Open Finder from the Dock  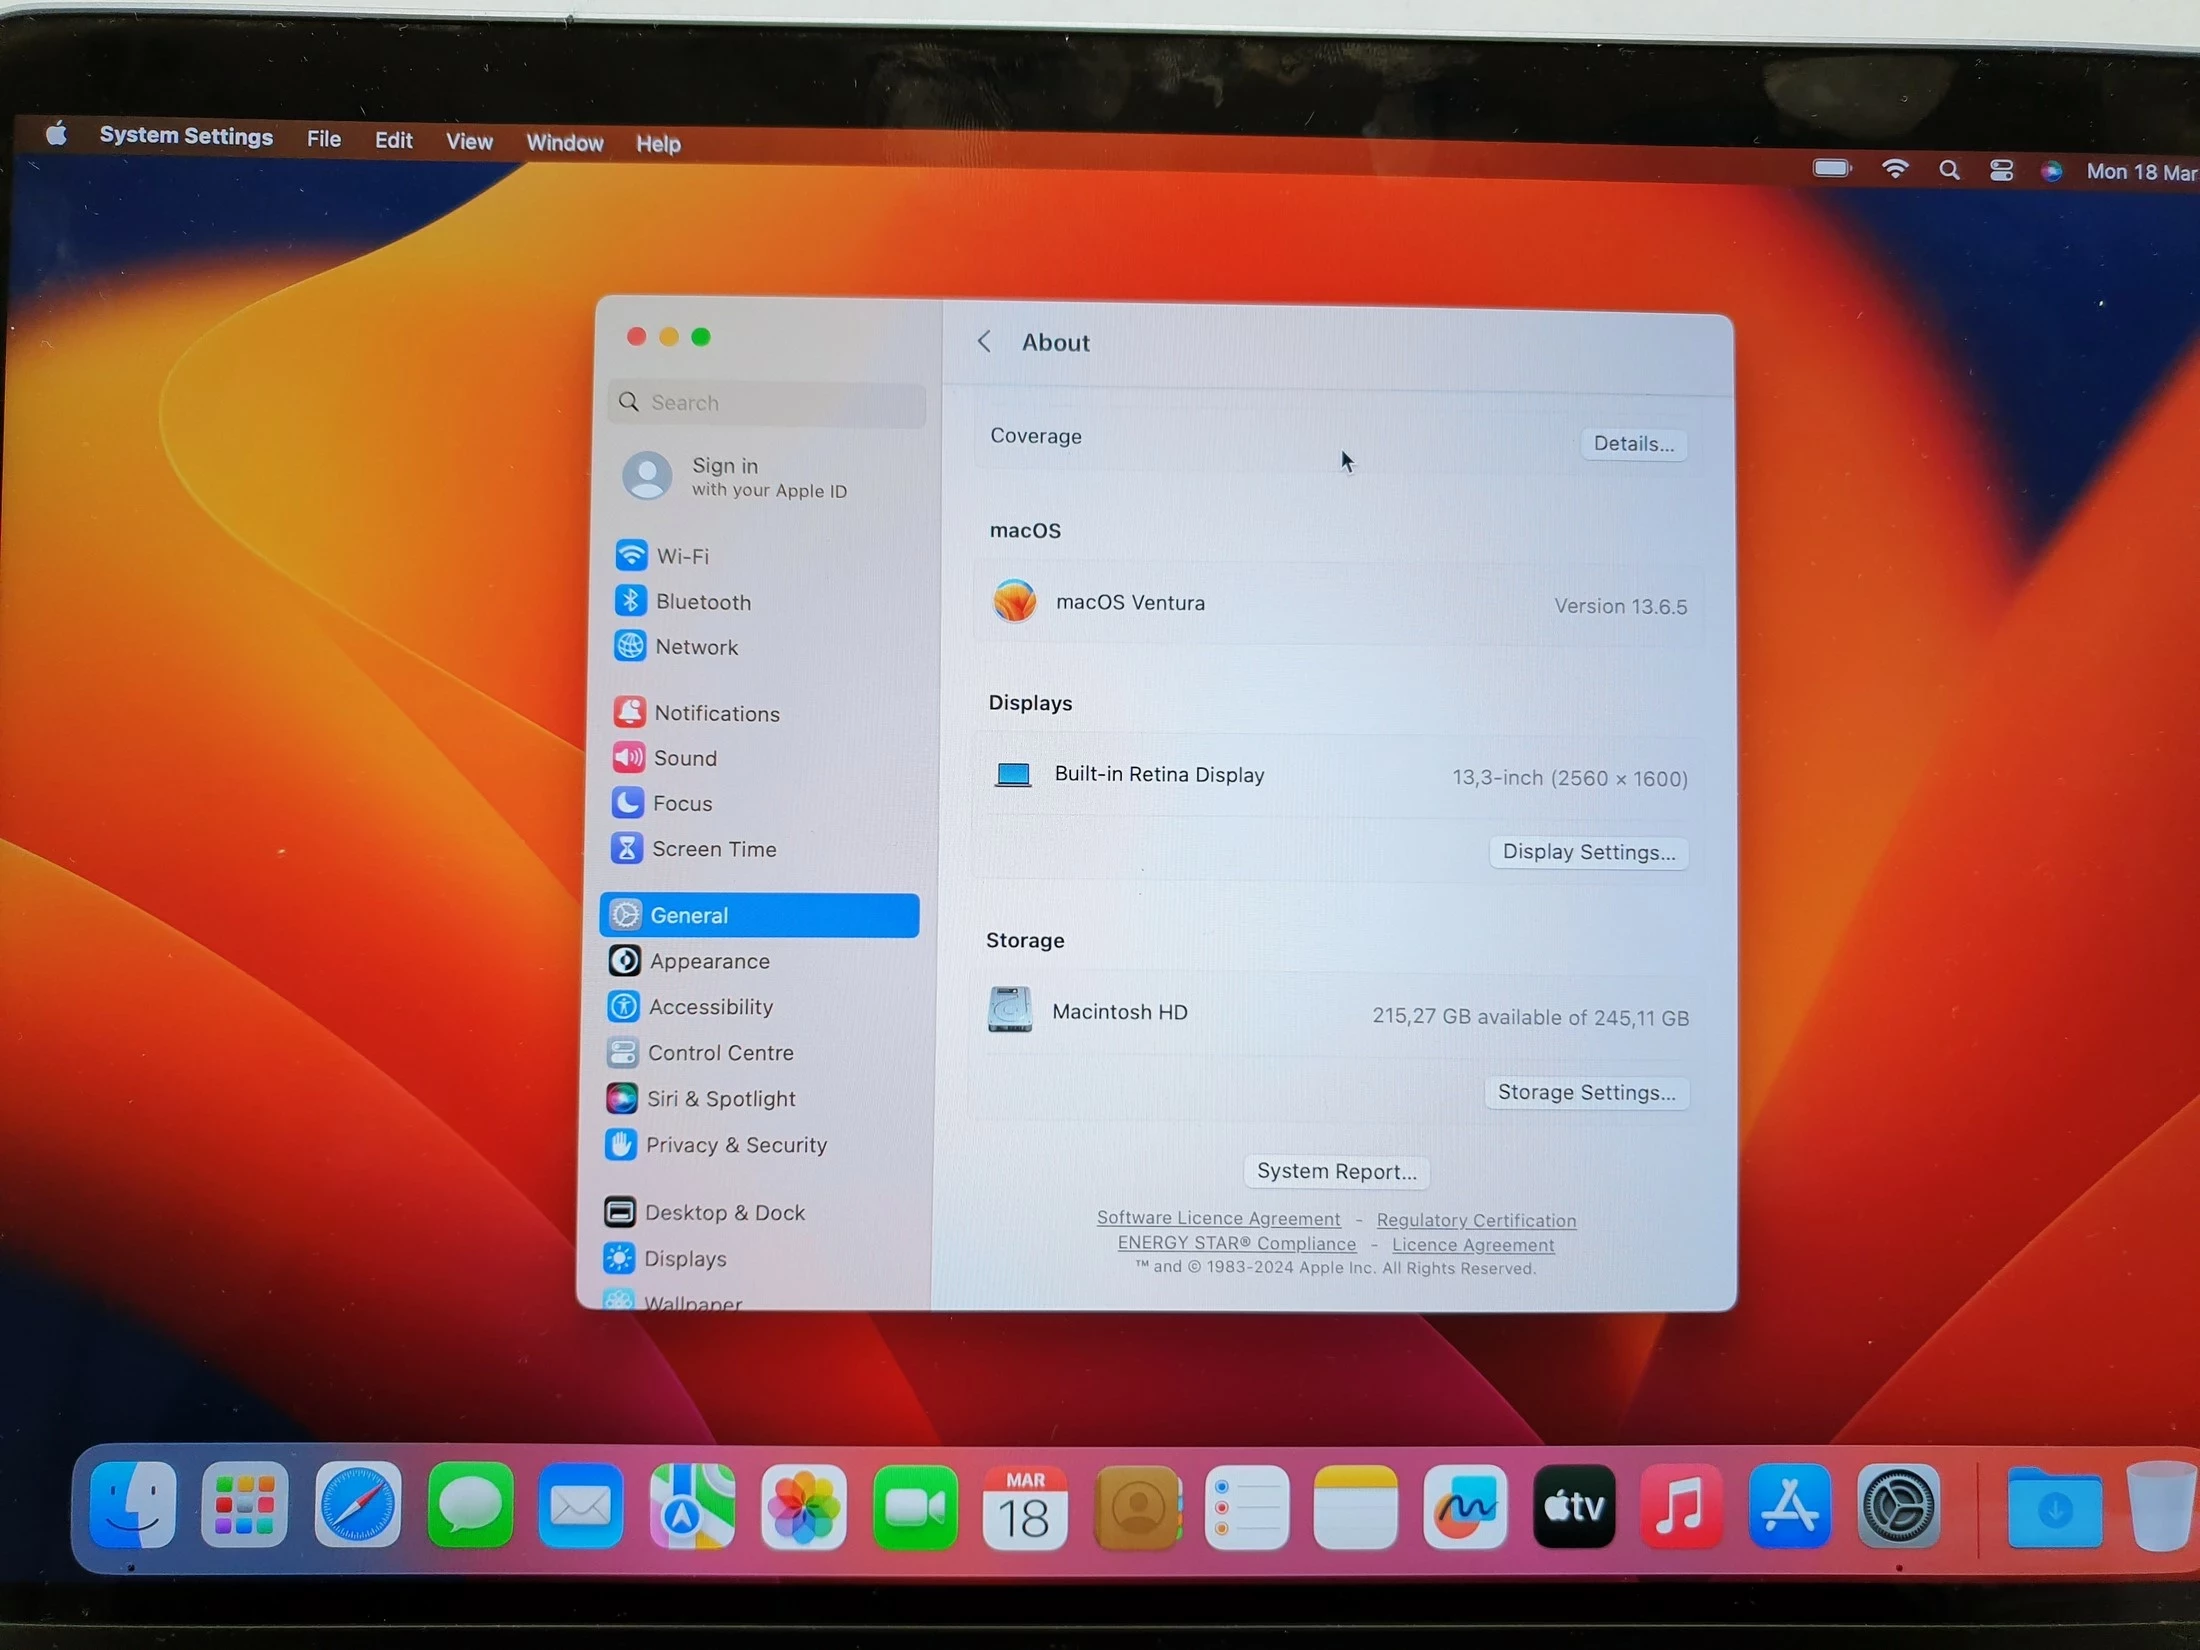click(133, 1505)
